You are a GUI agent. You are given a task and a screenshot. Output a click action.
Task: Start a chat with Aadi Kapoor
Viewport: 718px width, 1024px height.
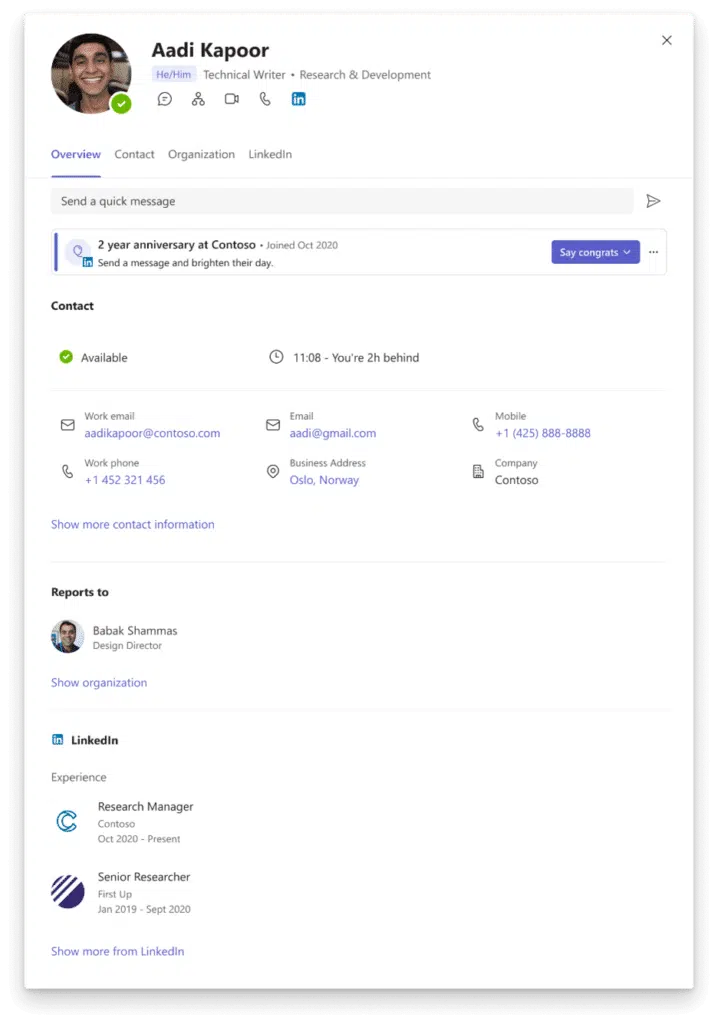click(x=165, y=99)
